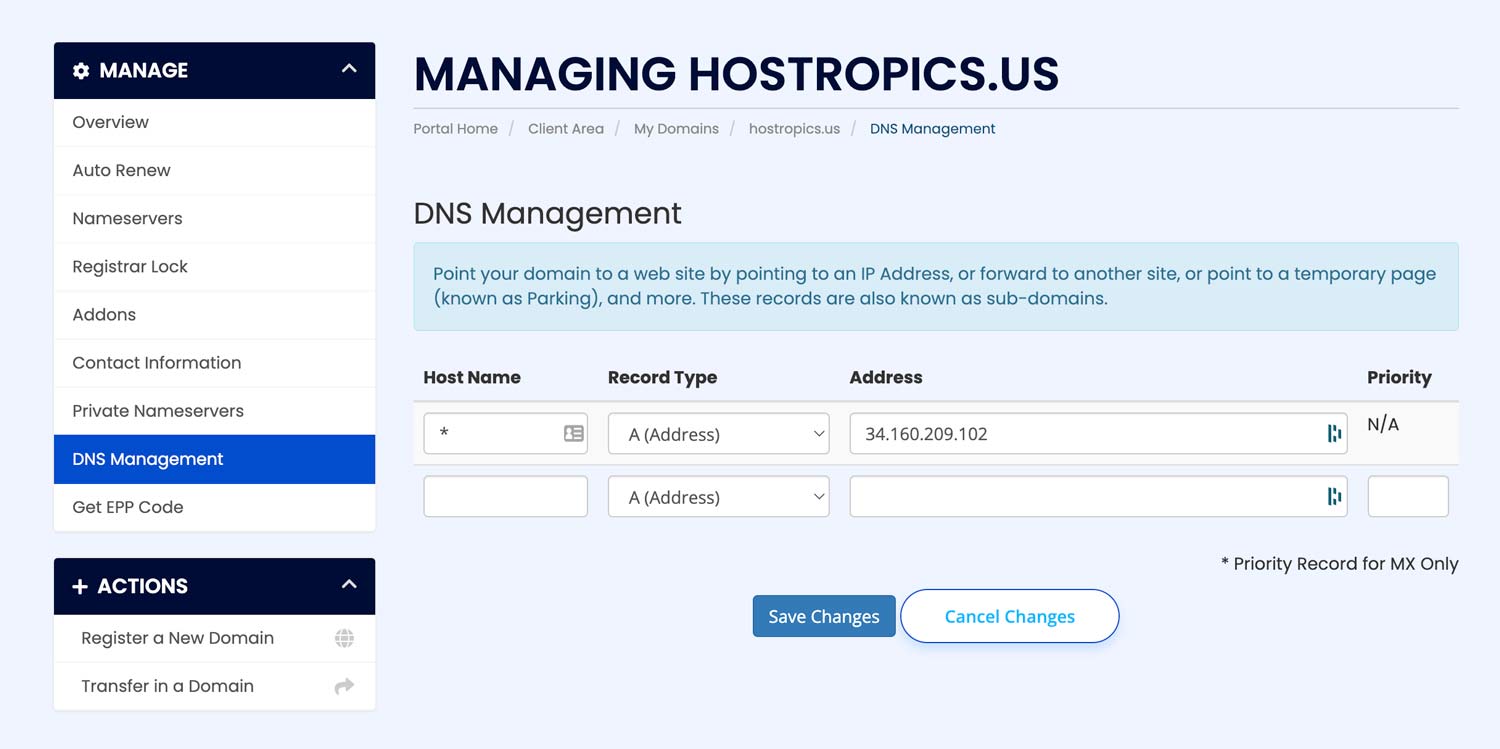Screen dimensions: 1500x749
Task: Select Nameservers in the sidebar
Action: 127,218
